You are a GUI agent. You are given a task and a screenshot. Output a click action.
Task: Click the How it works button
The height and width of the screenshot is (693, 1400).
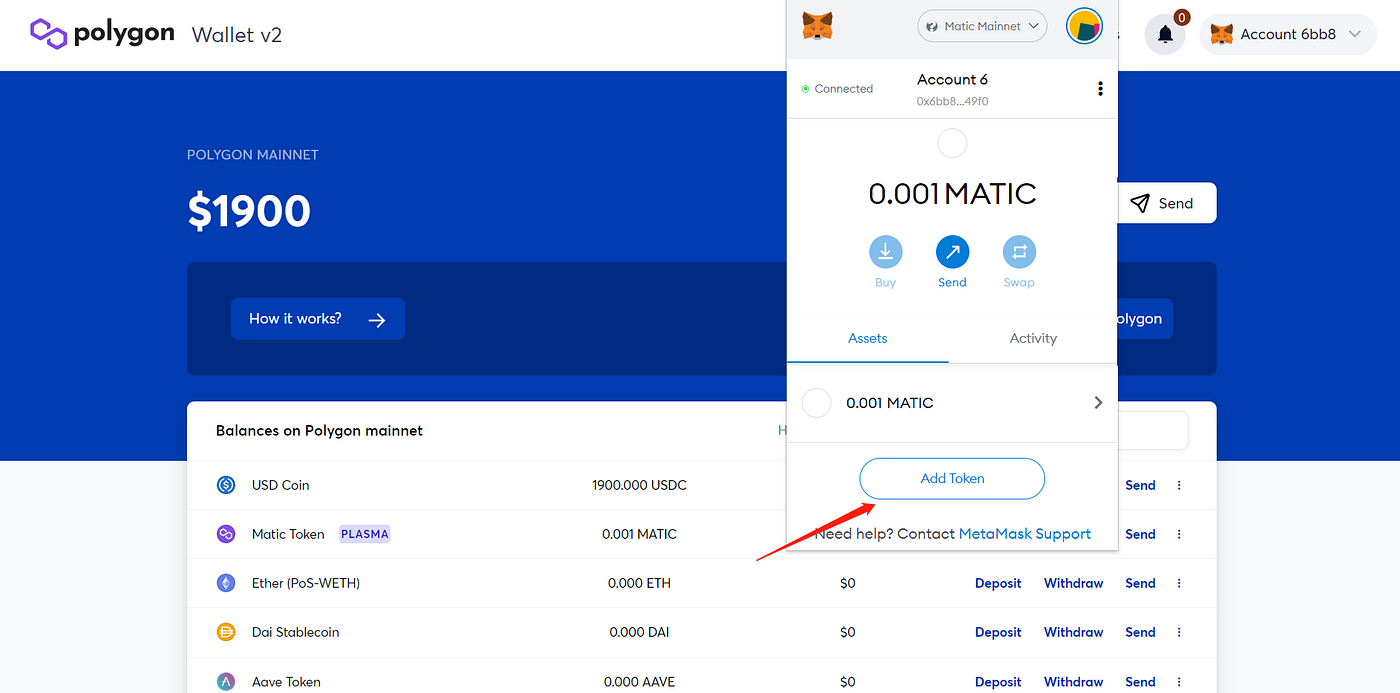(318, 318)
